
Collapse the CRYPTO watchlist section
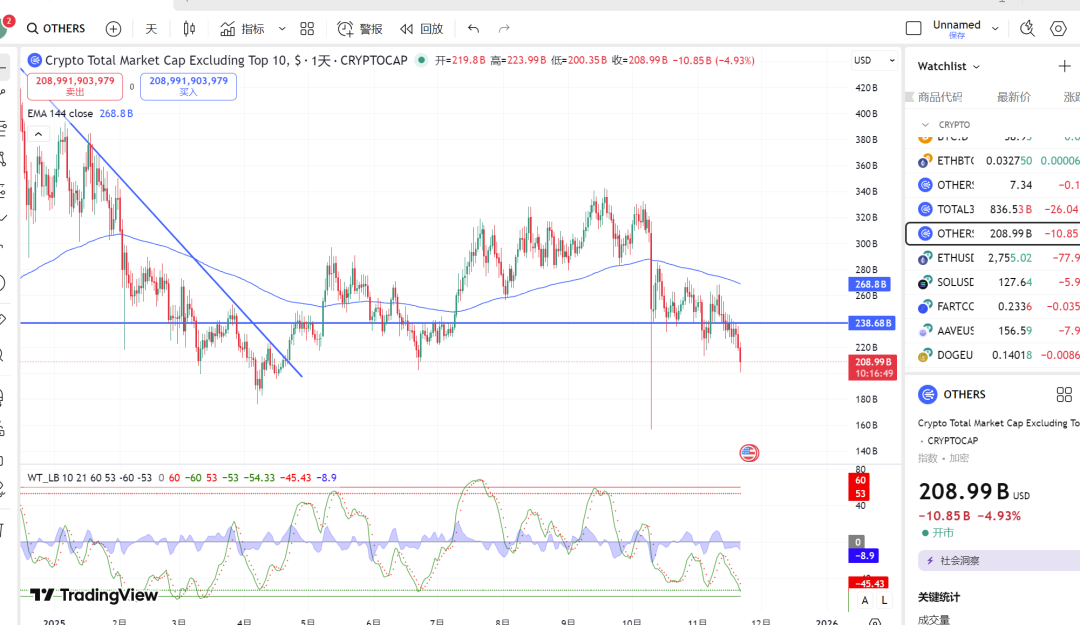(x=925, y=125)
